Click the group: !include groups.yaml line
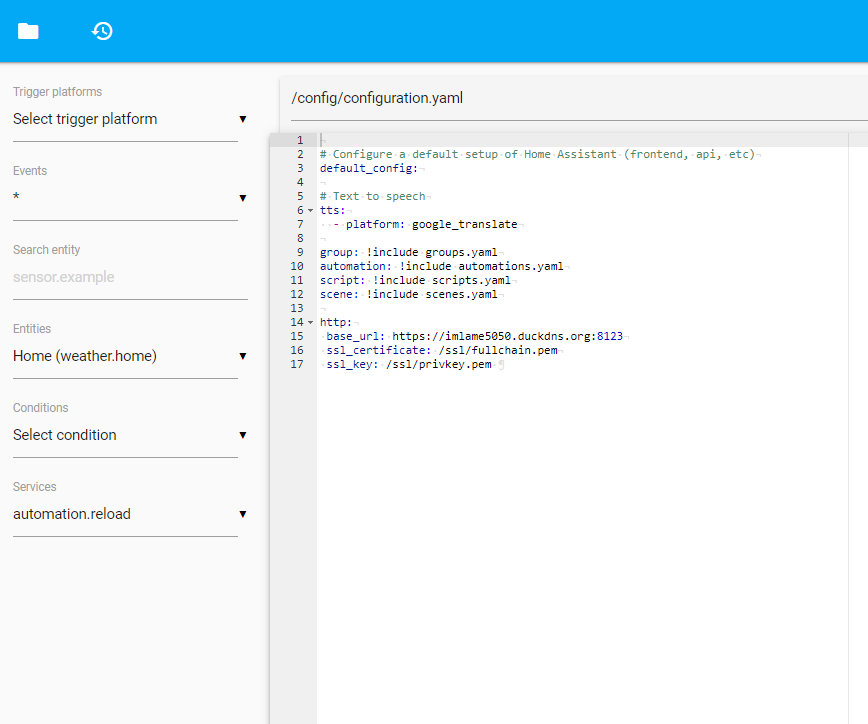This screenshot has height=724, width=868. [x=409, y=252]
